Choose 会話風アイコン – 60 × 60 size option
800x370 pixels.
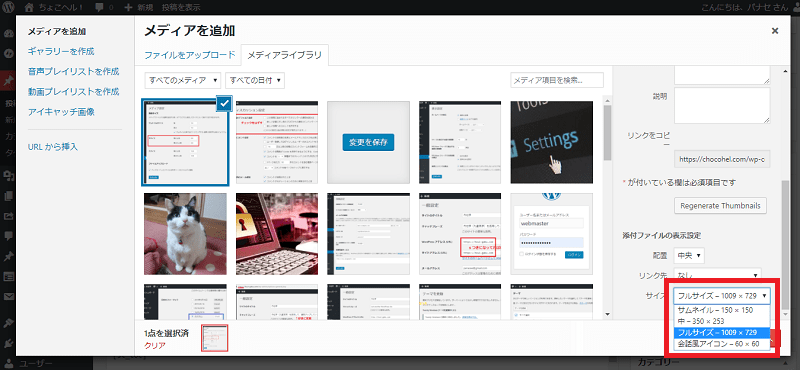(x=721, y=344)
